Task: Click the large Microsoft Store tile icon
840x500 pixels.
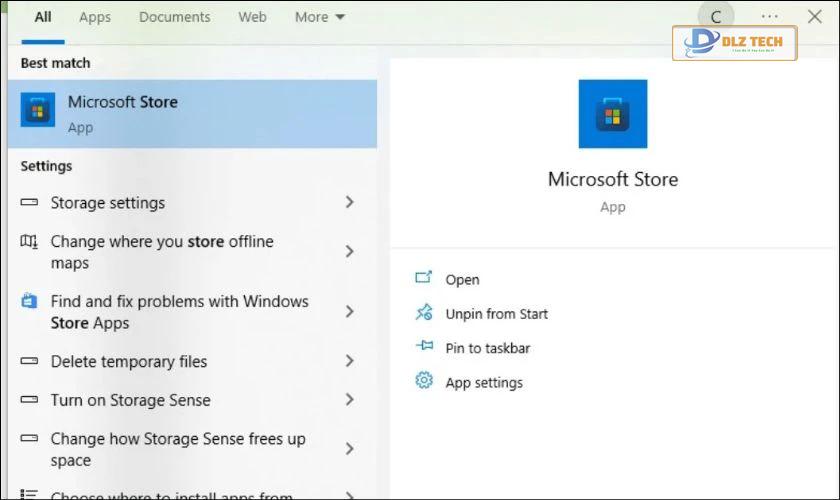Action: pos(612,114)
